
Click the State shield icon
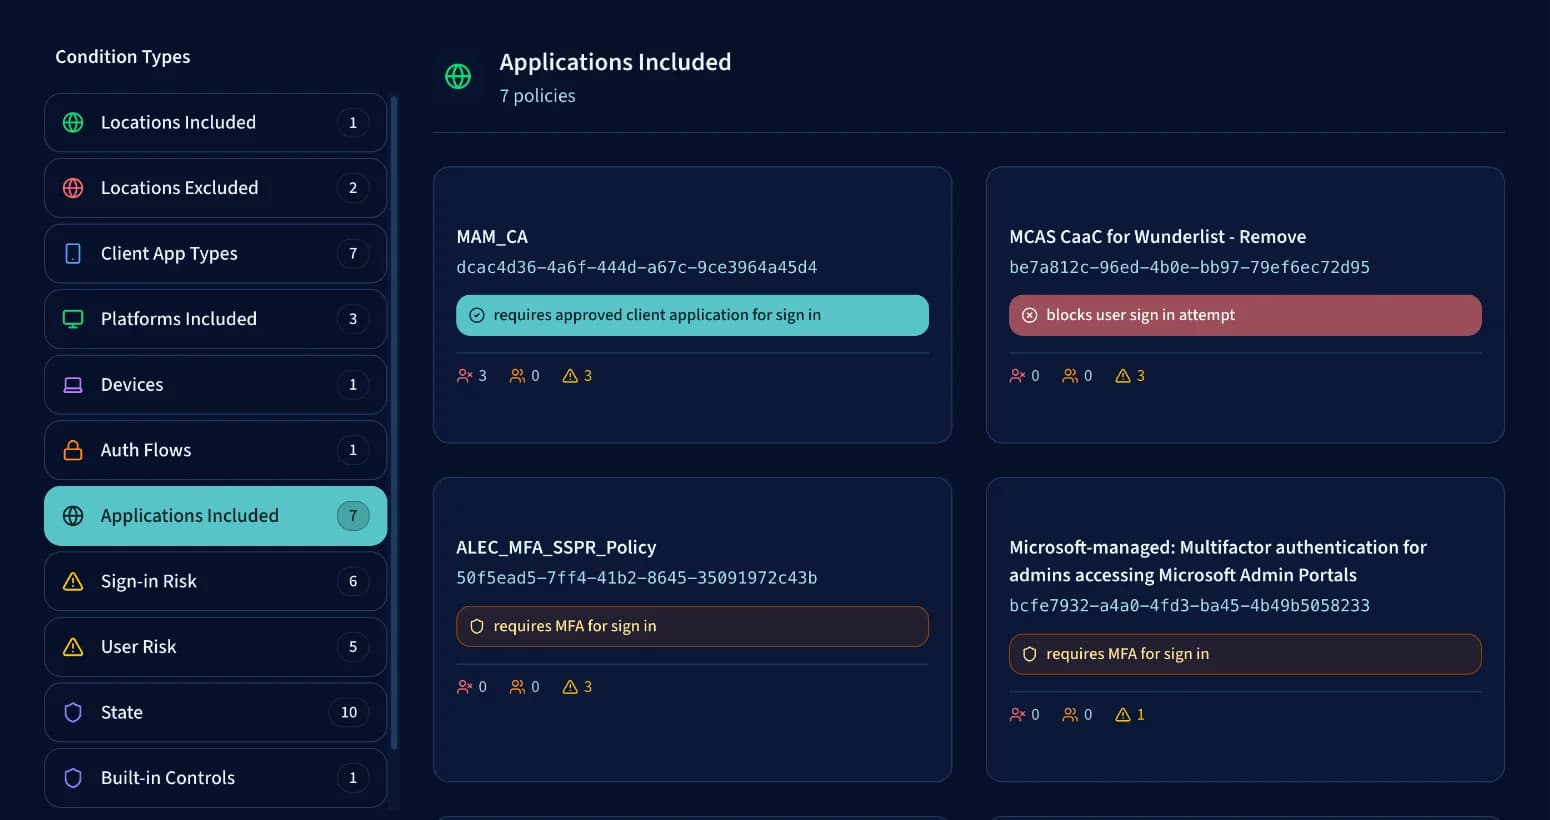coord(72,712)
